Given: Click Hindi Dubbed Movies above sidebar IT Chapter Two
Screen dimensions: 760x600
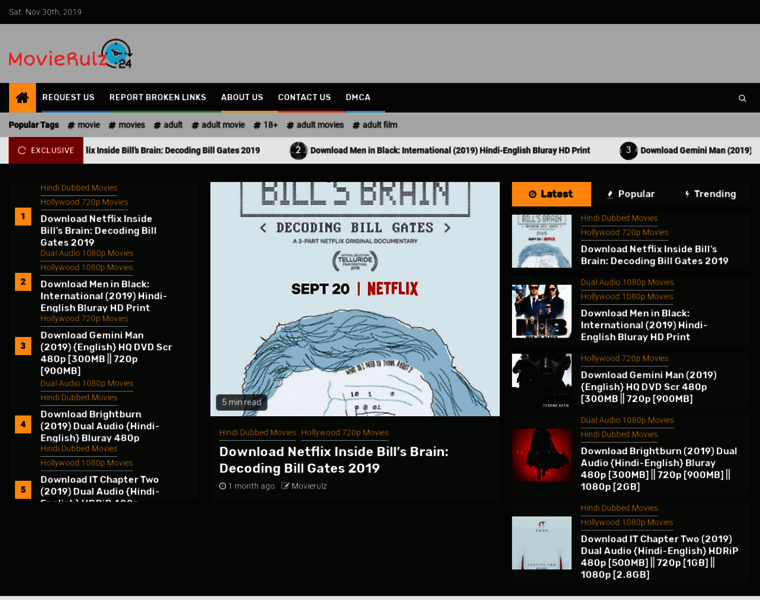Looking at the screenshot, I should 619,508.
